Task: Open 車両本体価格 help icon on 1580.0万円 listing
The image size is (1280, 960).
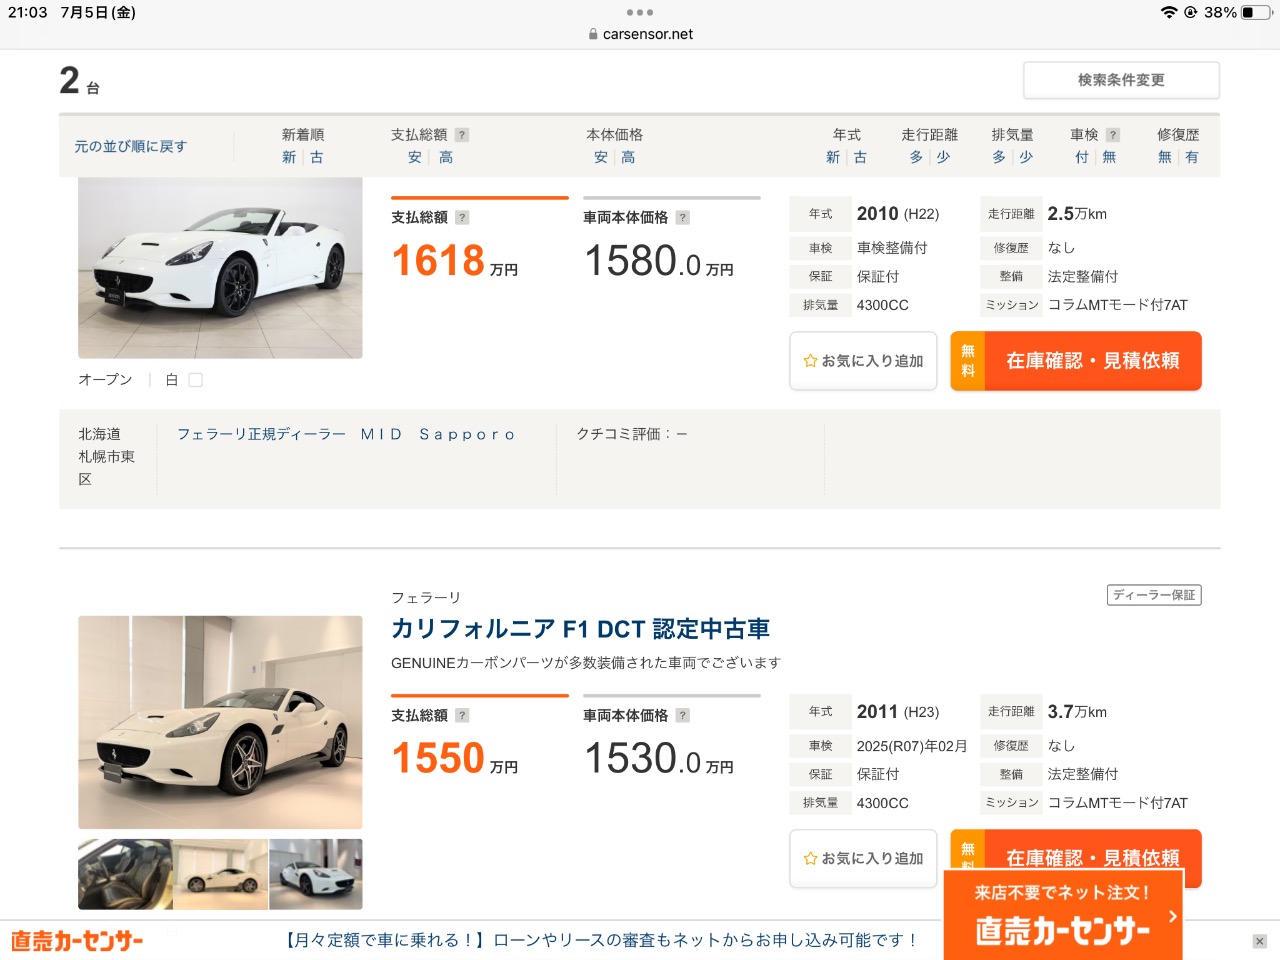Action: [683, 217]
